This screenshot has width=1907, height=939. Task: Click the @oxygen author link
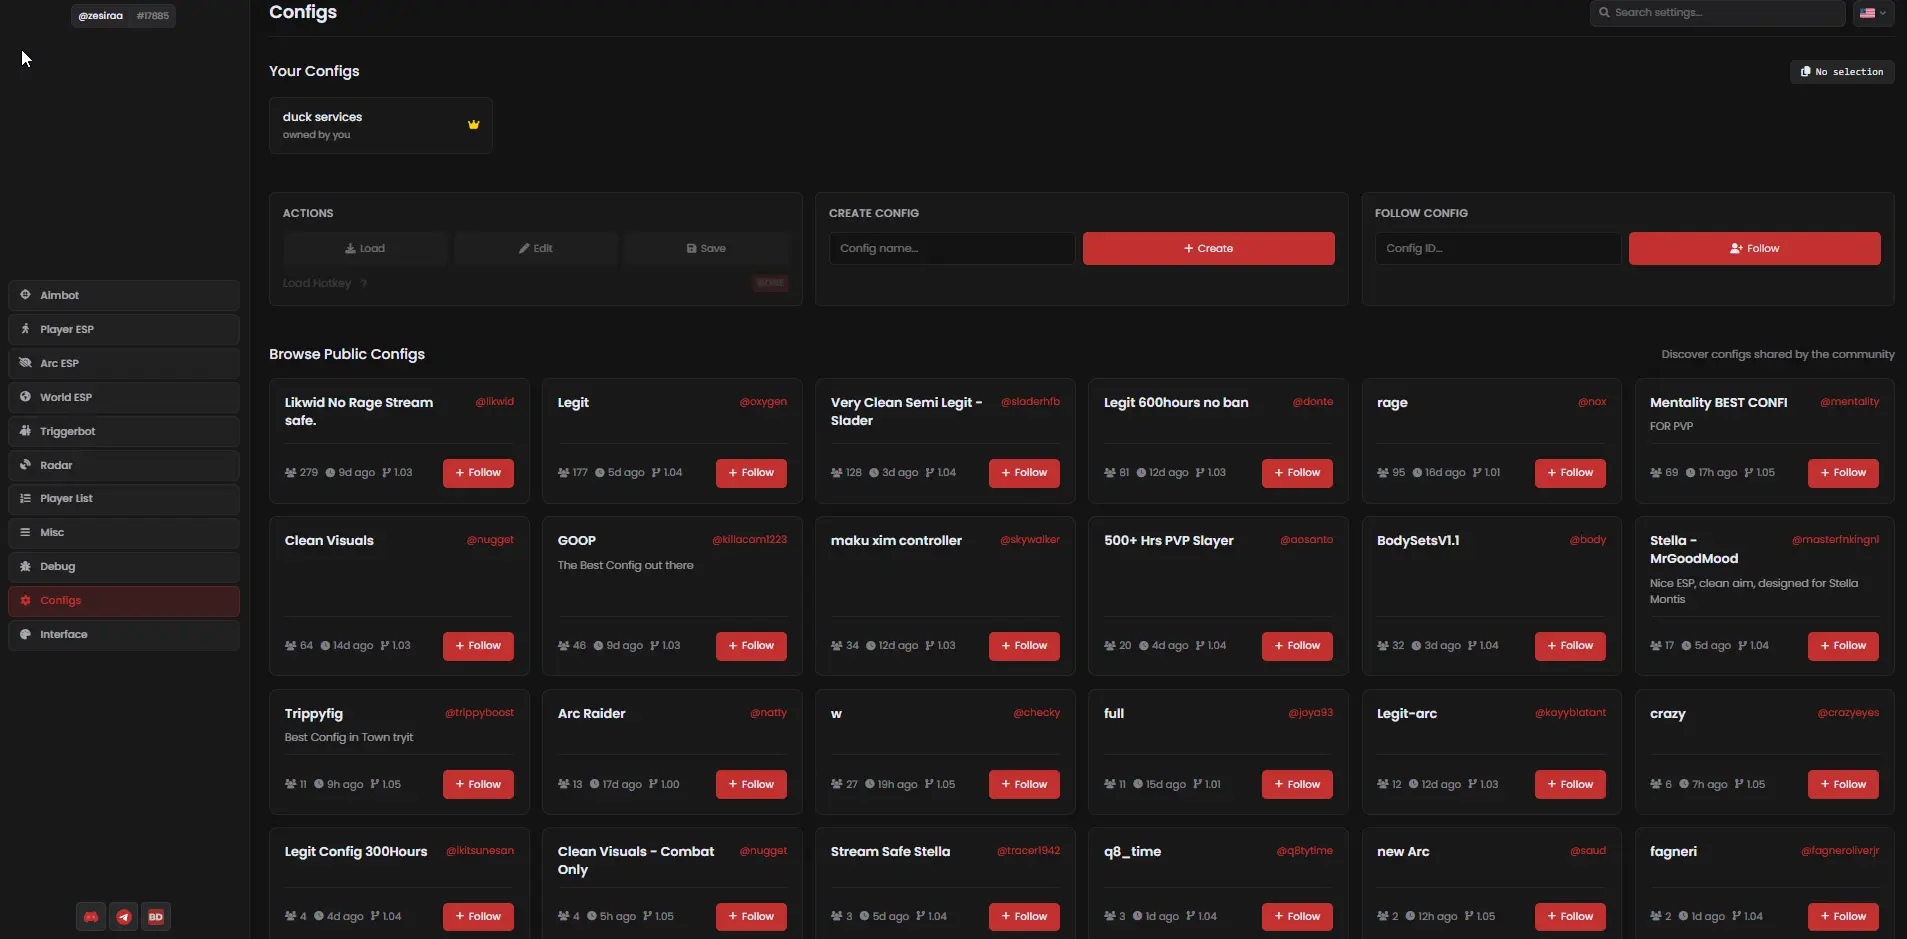tap(763, 402)
